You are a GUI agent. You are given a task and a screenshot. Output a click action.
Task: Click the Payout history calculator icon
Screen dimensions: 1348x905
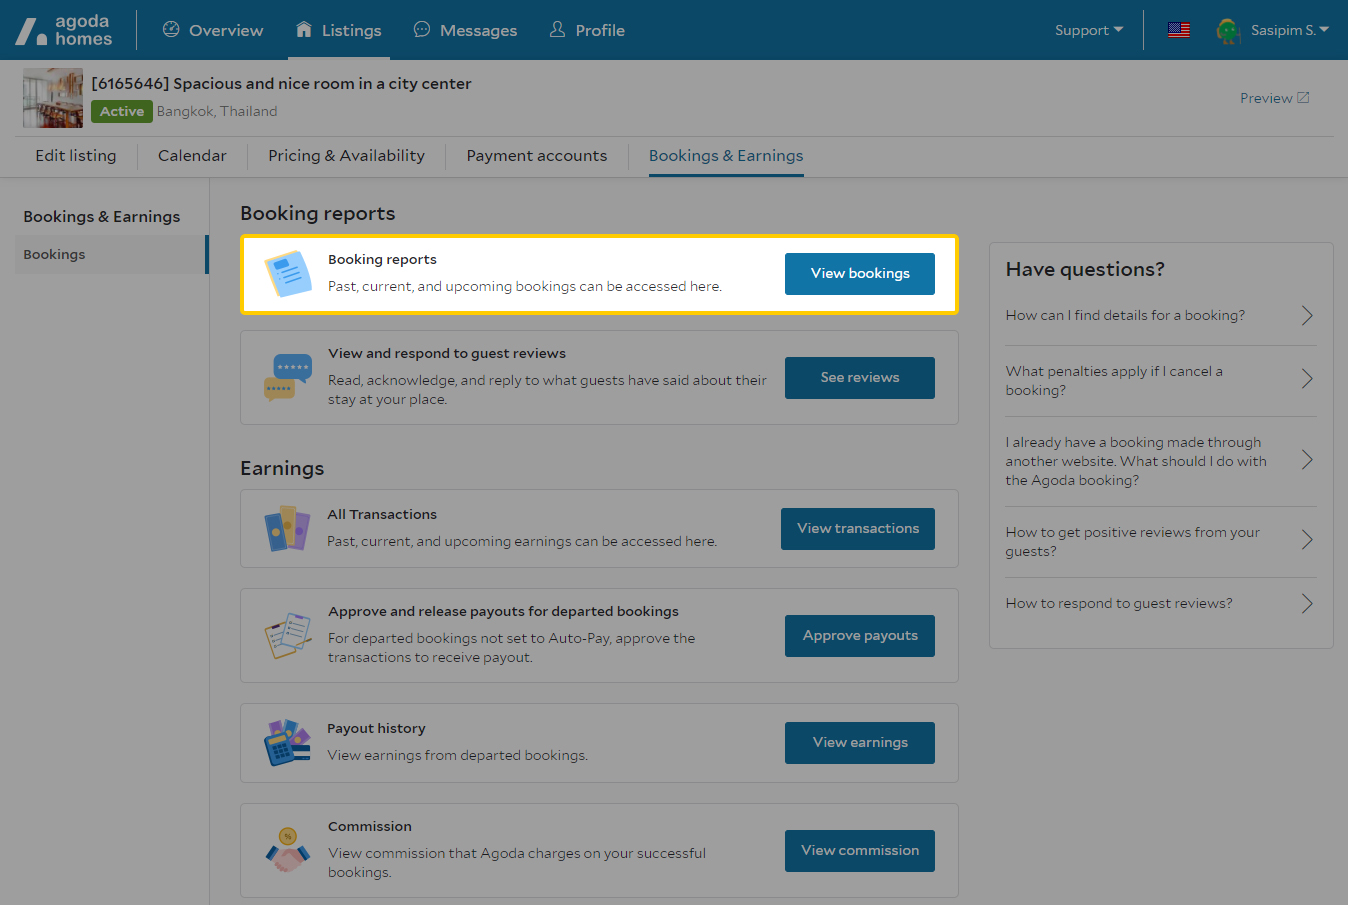coord(288,742)
